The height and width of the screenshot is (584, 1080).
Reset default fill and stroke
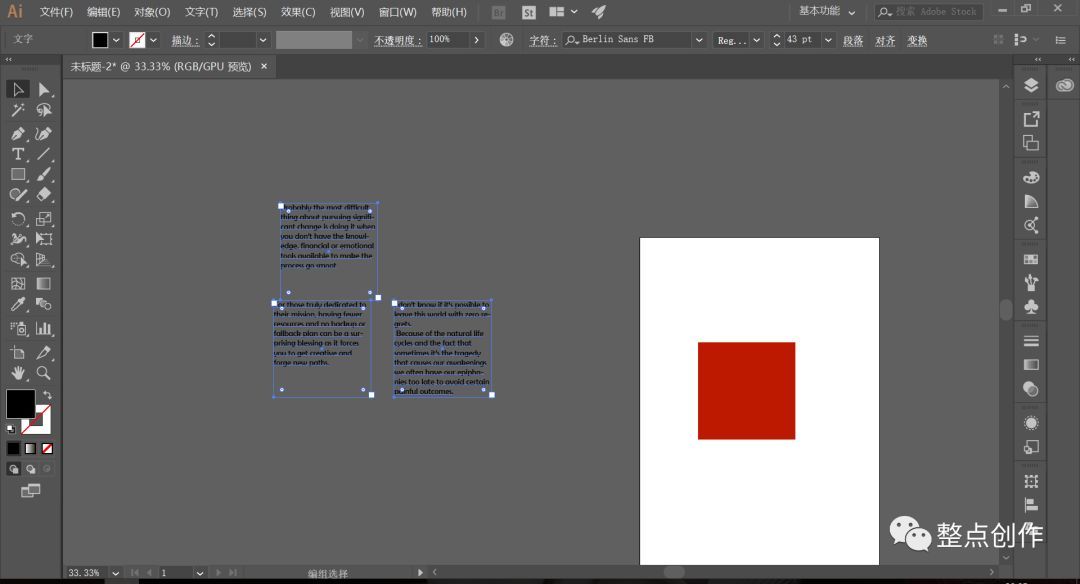tap(10, 428)
